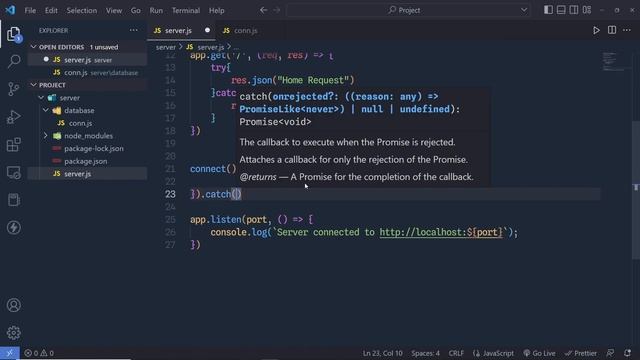
Task: Open the Terminal menu
Action: [186, 11]
